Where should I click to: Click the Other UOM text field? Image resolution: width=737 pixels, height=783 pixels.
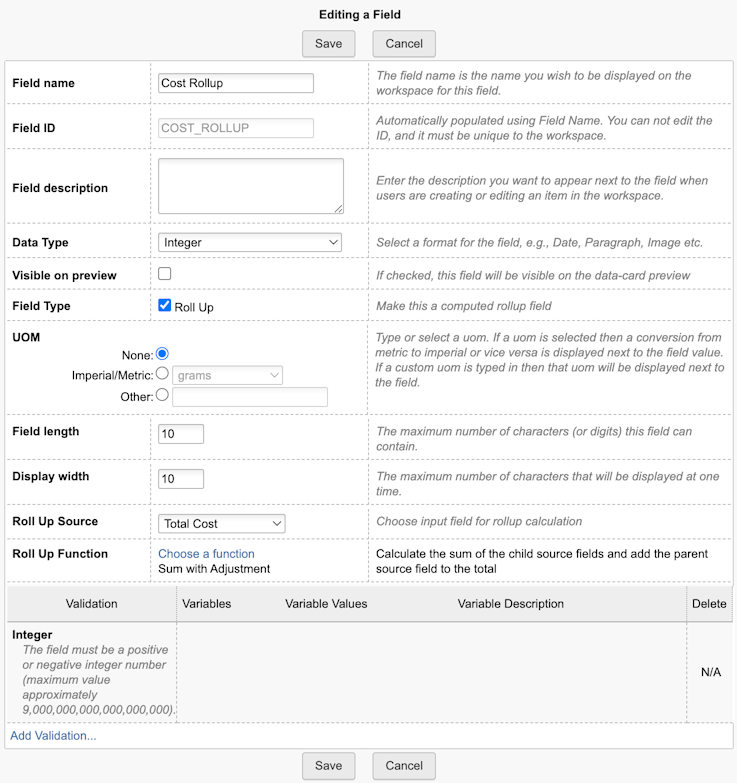pos(250,397)
